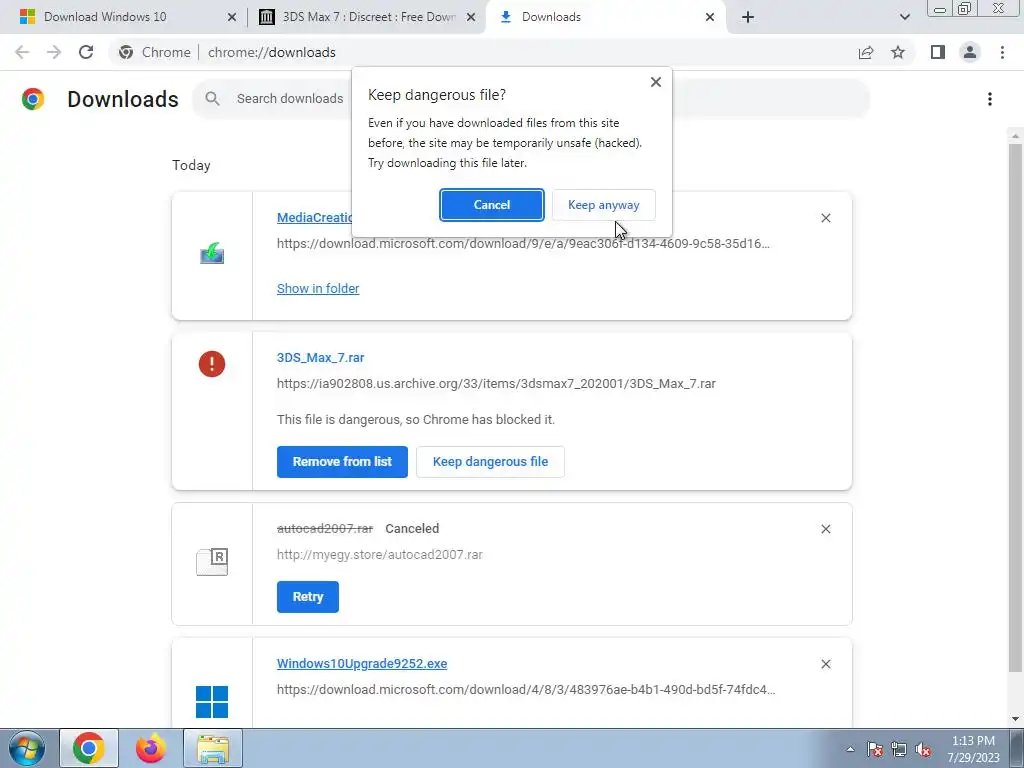Click the autocad2007.rar file icon
Image resolution: width=1024 pixels, height=768 pixels.
pyautogui.click(x=212, y=562)
